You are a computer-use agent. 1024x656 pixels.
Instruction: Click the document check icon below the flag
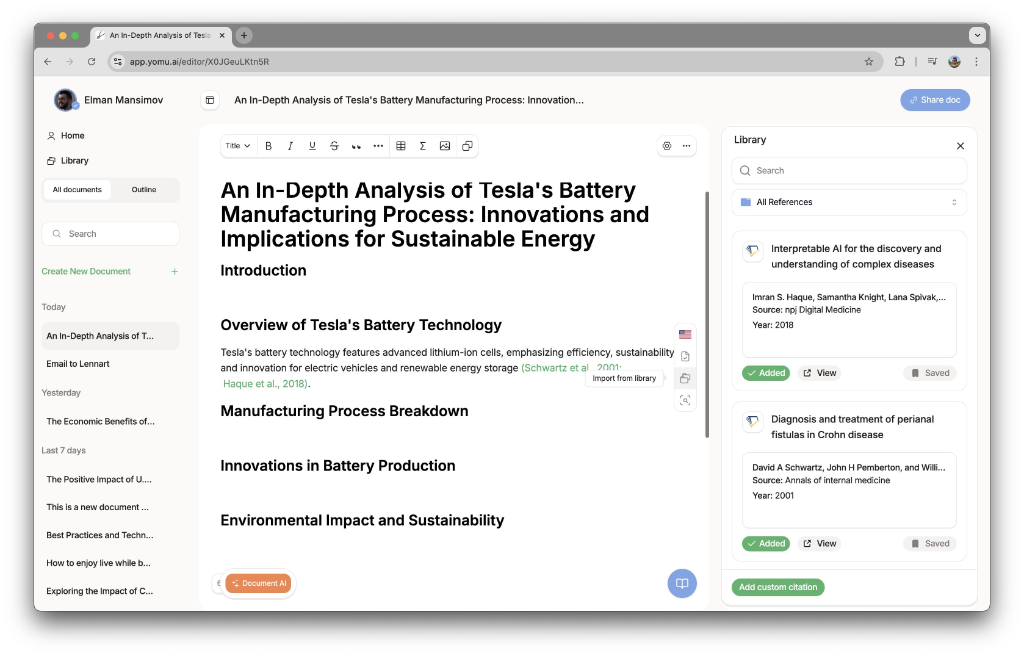[685, 356]
